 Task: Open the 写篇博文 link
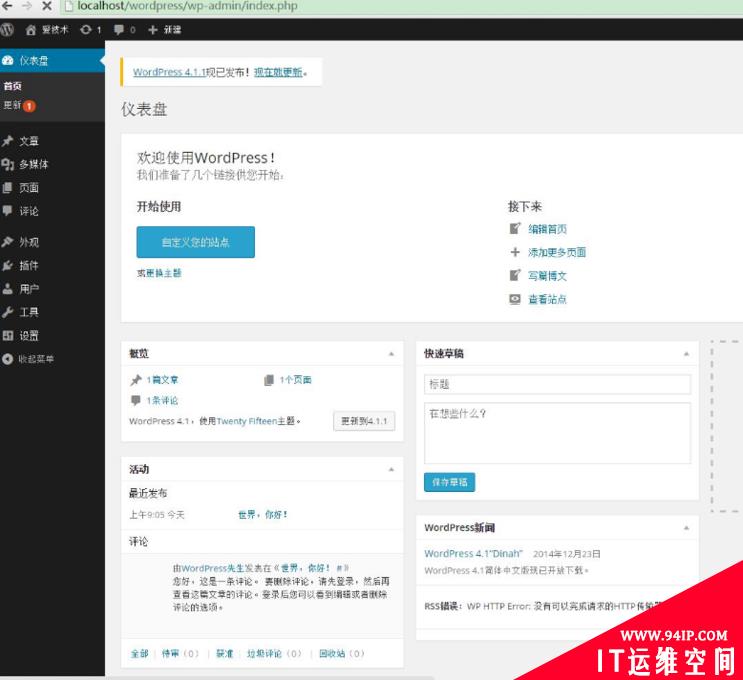click(x=548, y=276)
